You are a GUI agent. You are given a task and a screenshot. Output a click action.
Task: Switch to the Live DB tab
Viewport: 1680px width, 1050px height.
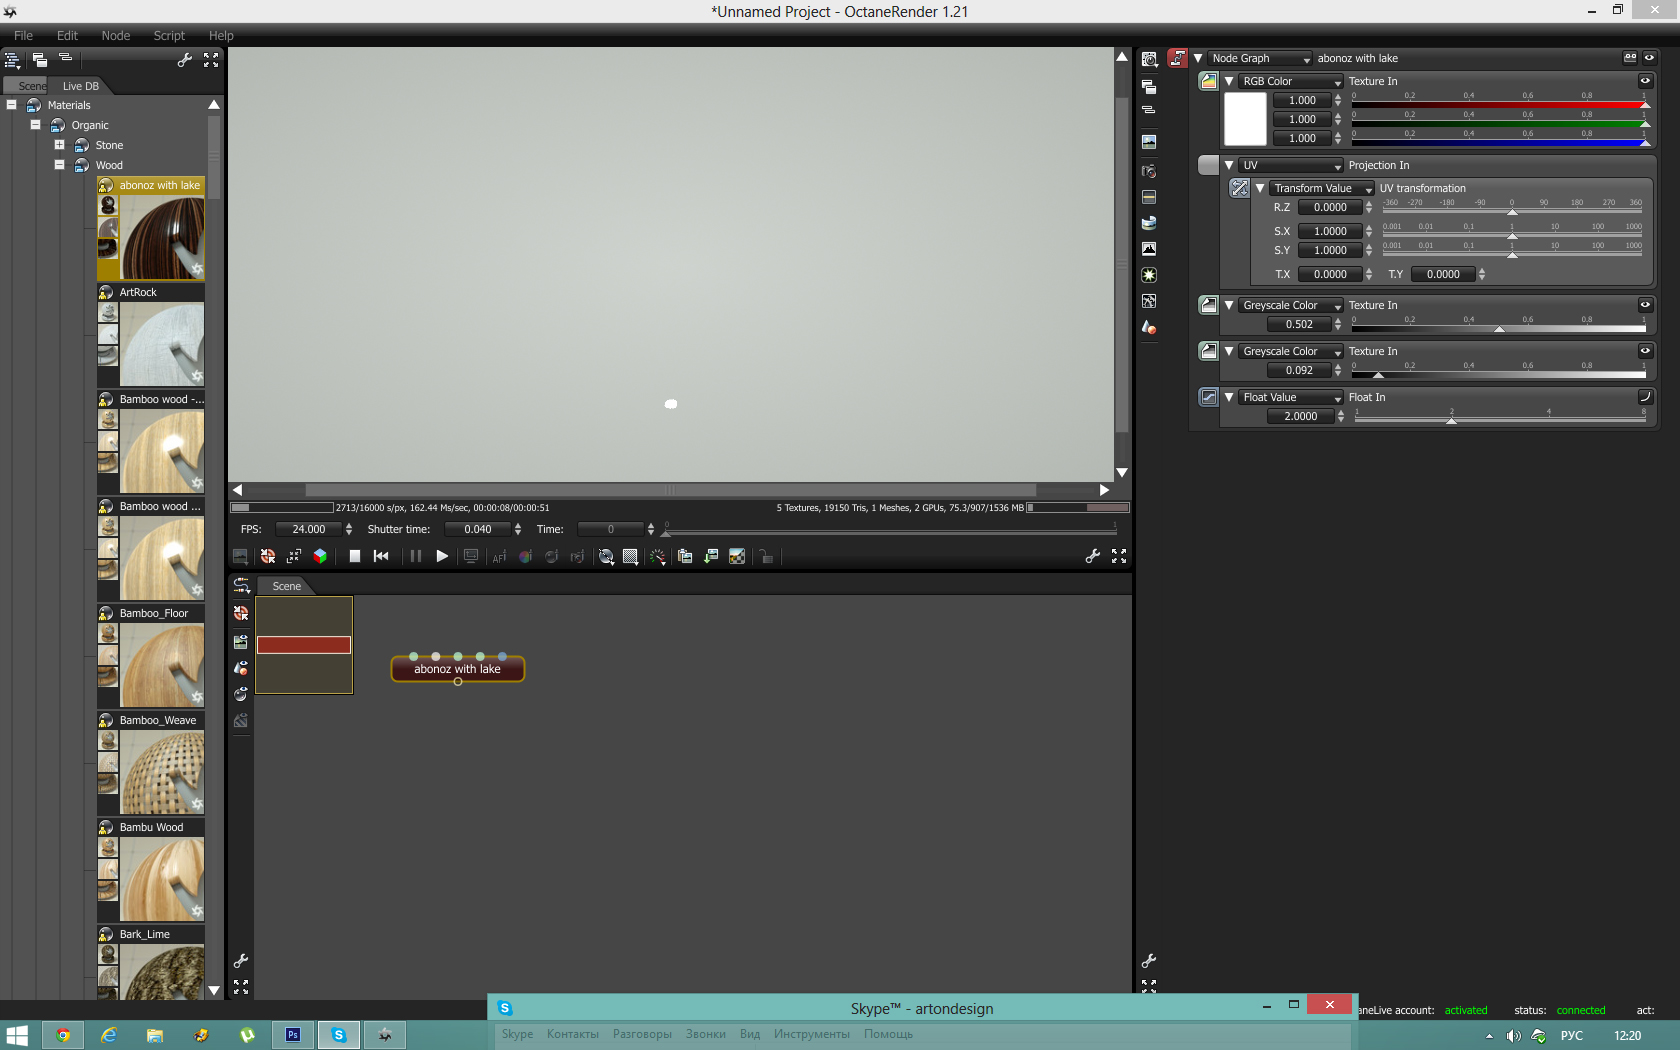coord(80,86)
